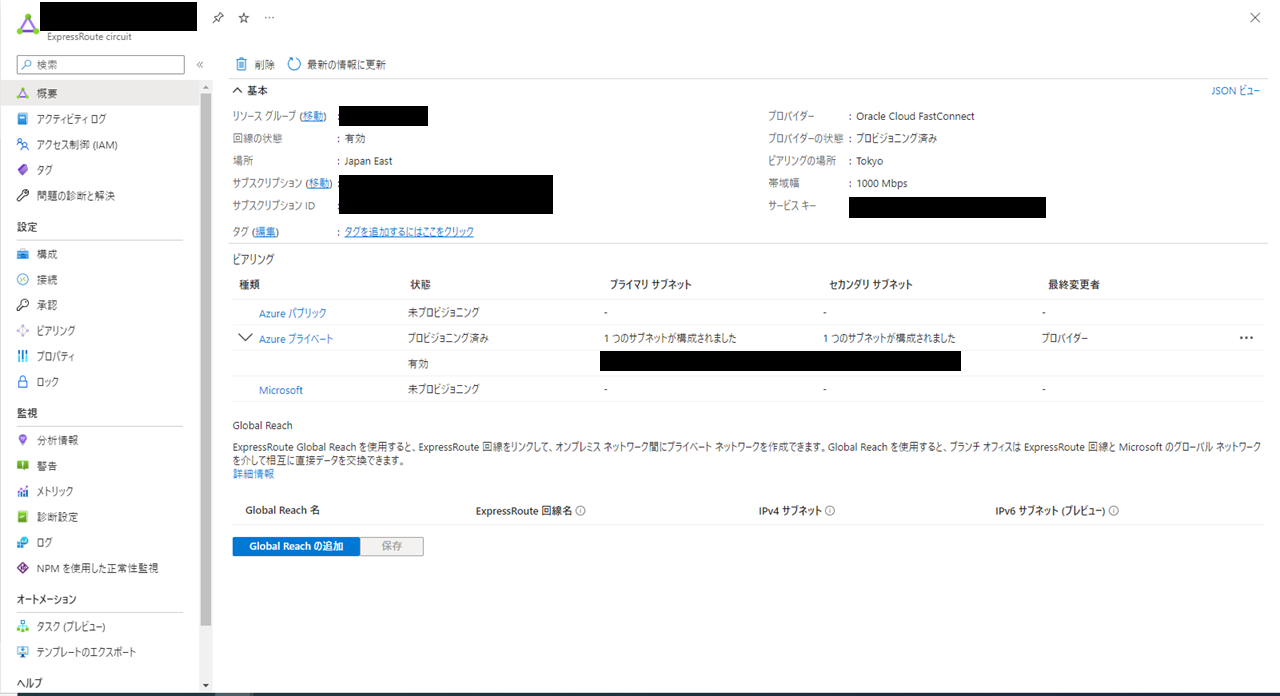Screen dimensions: 1280x696
Task: Click the Tokyo peering location value
Action: 870,161
